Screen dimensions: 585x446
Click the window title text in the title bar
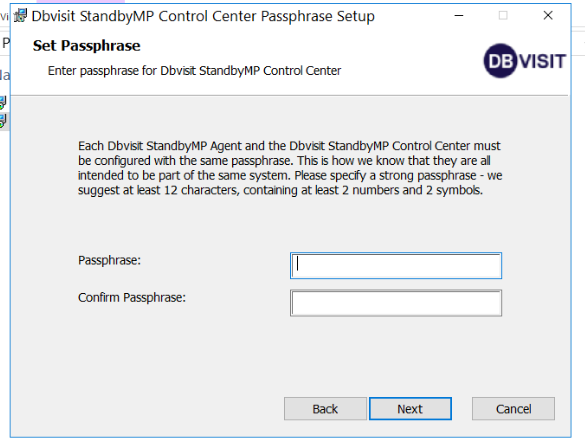(203, 16)
